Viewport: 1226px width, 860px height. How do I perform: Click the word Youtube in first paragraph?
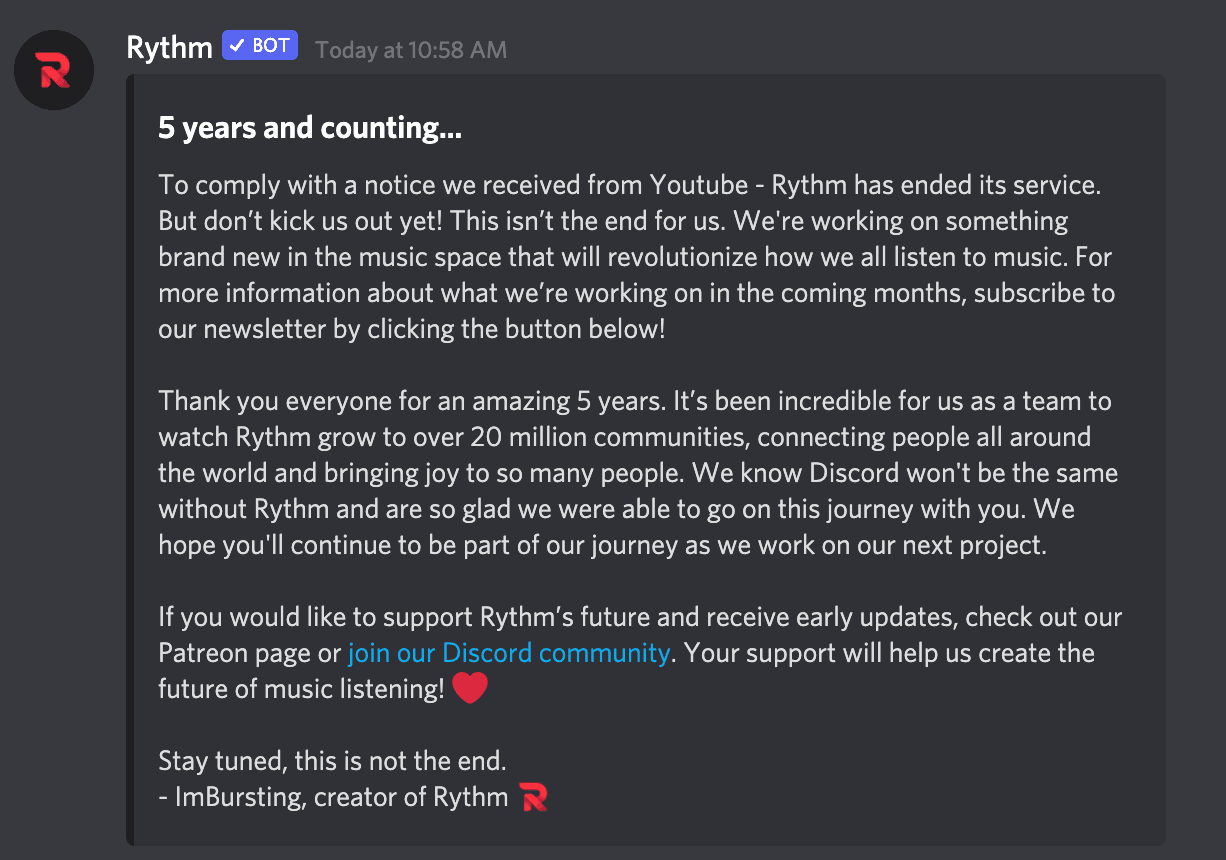(x=699, y=185)
